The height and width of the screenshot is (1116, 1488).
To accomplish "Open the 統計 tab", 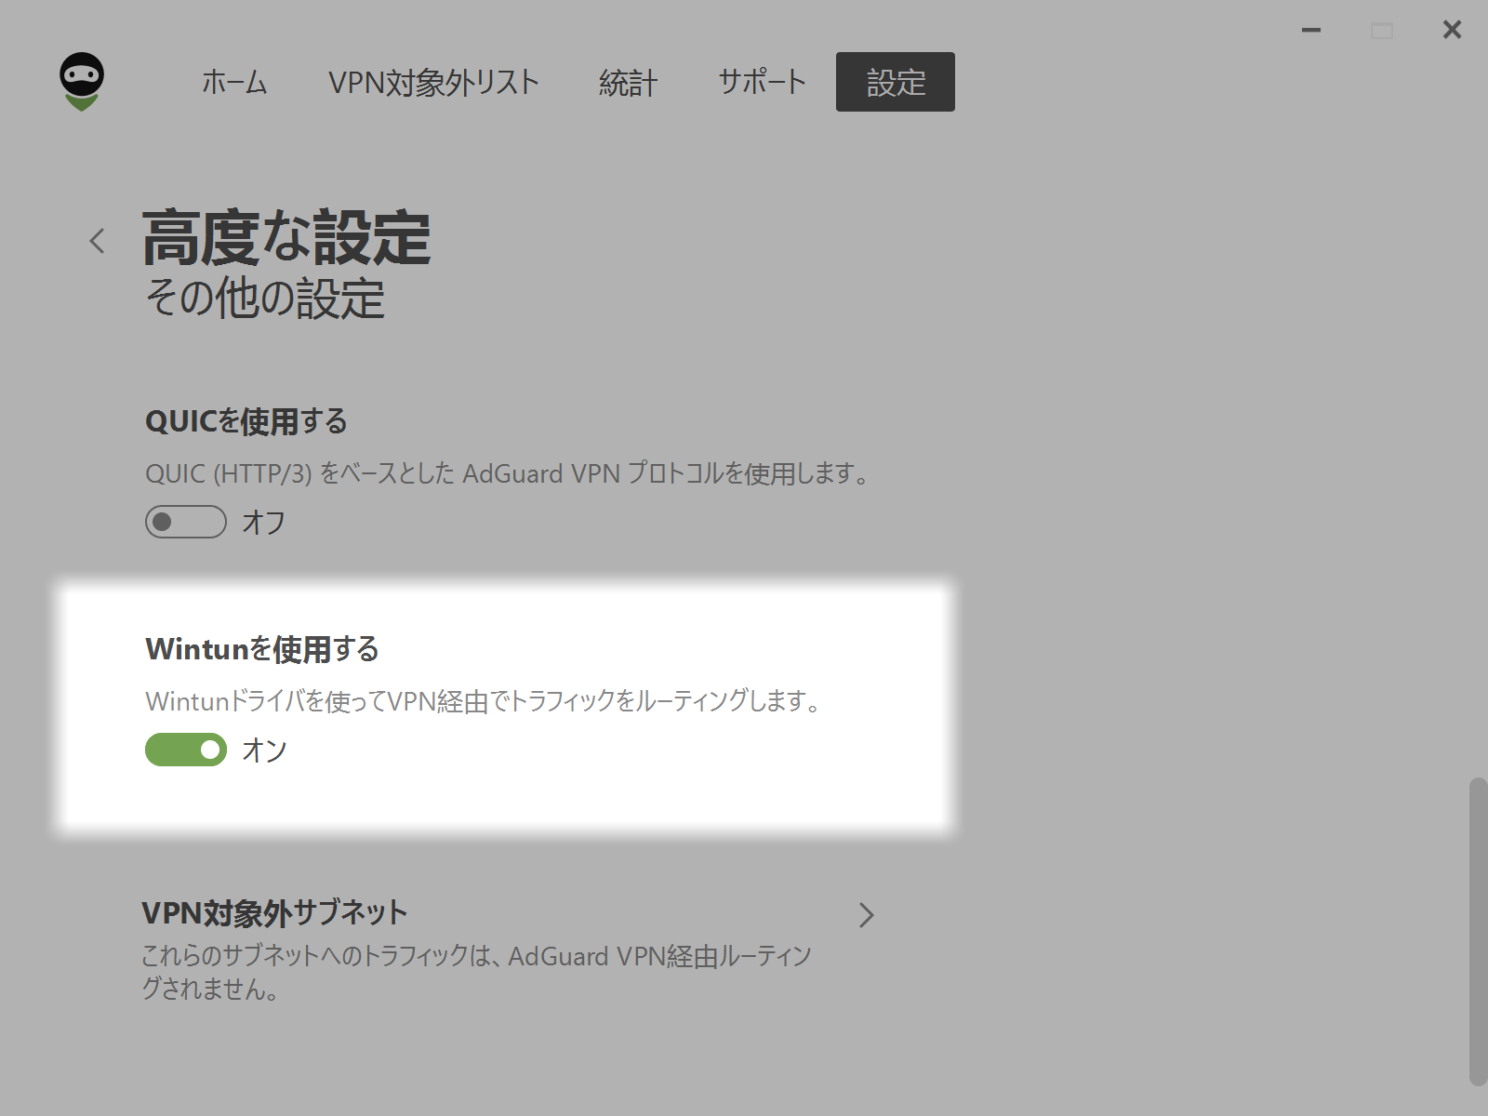I will point(628,82).
